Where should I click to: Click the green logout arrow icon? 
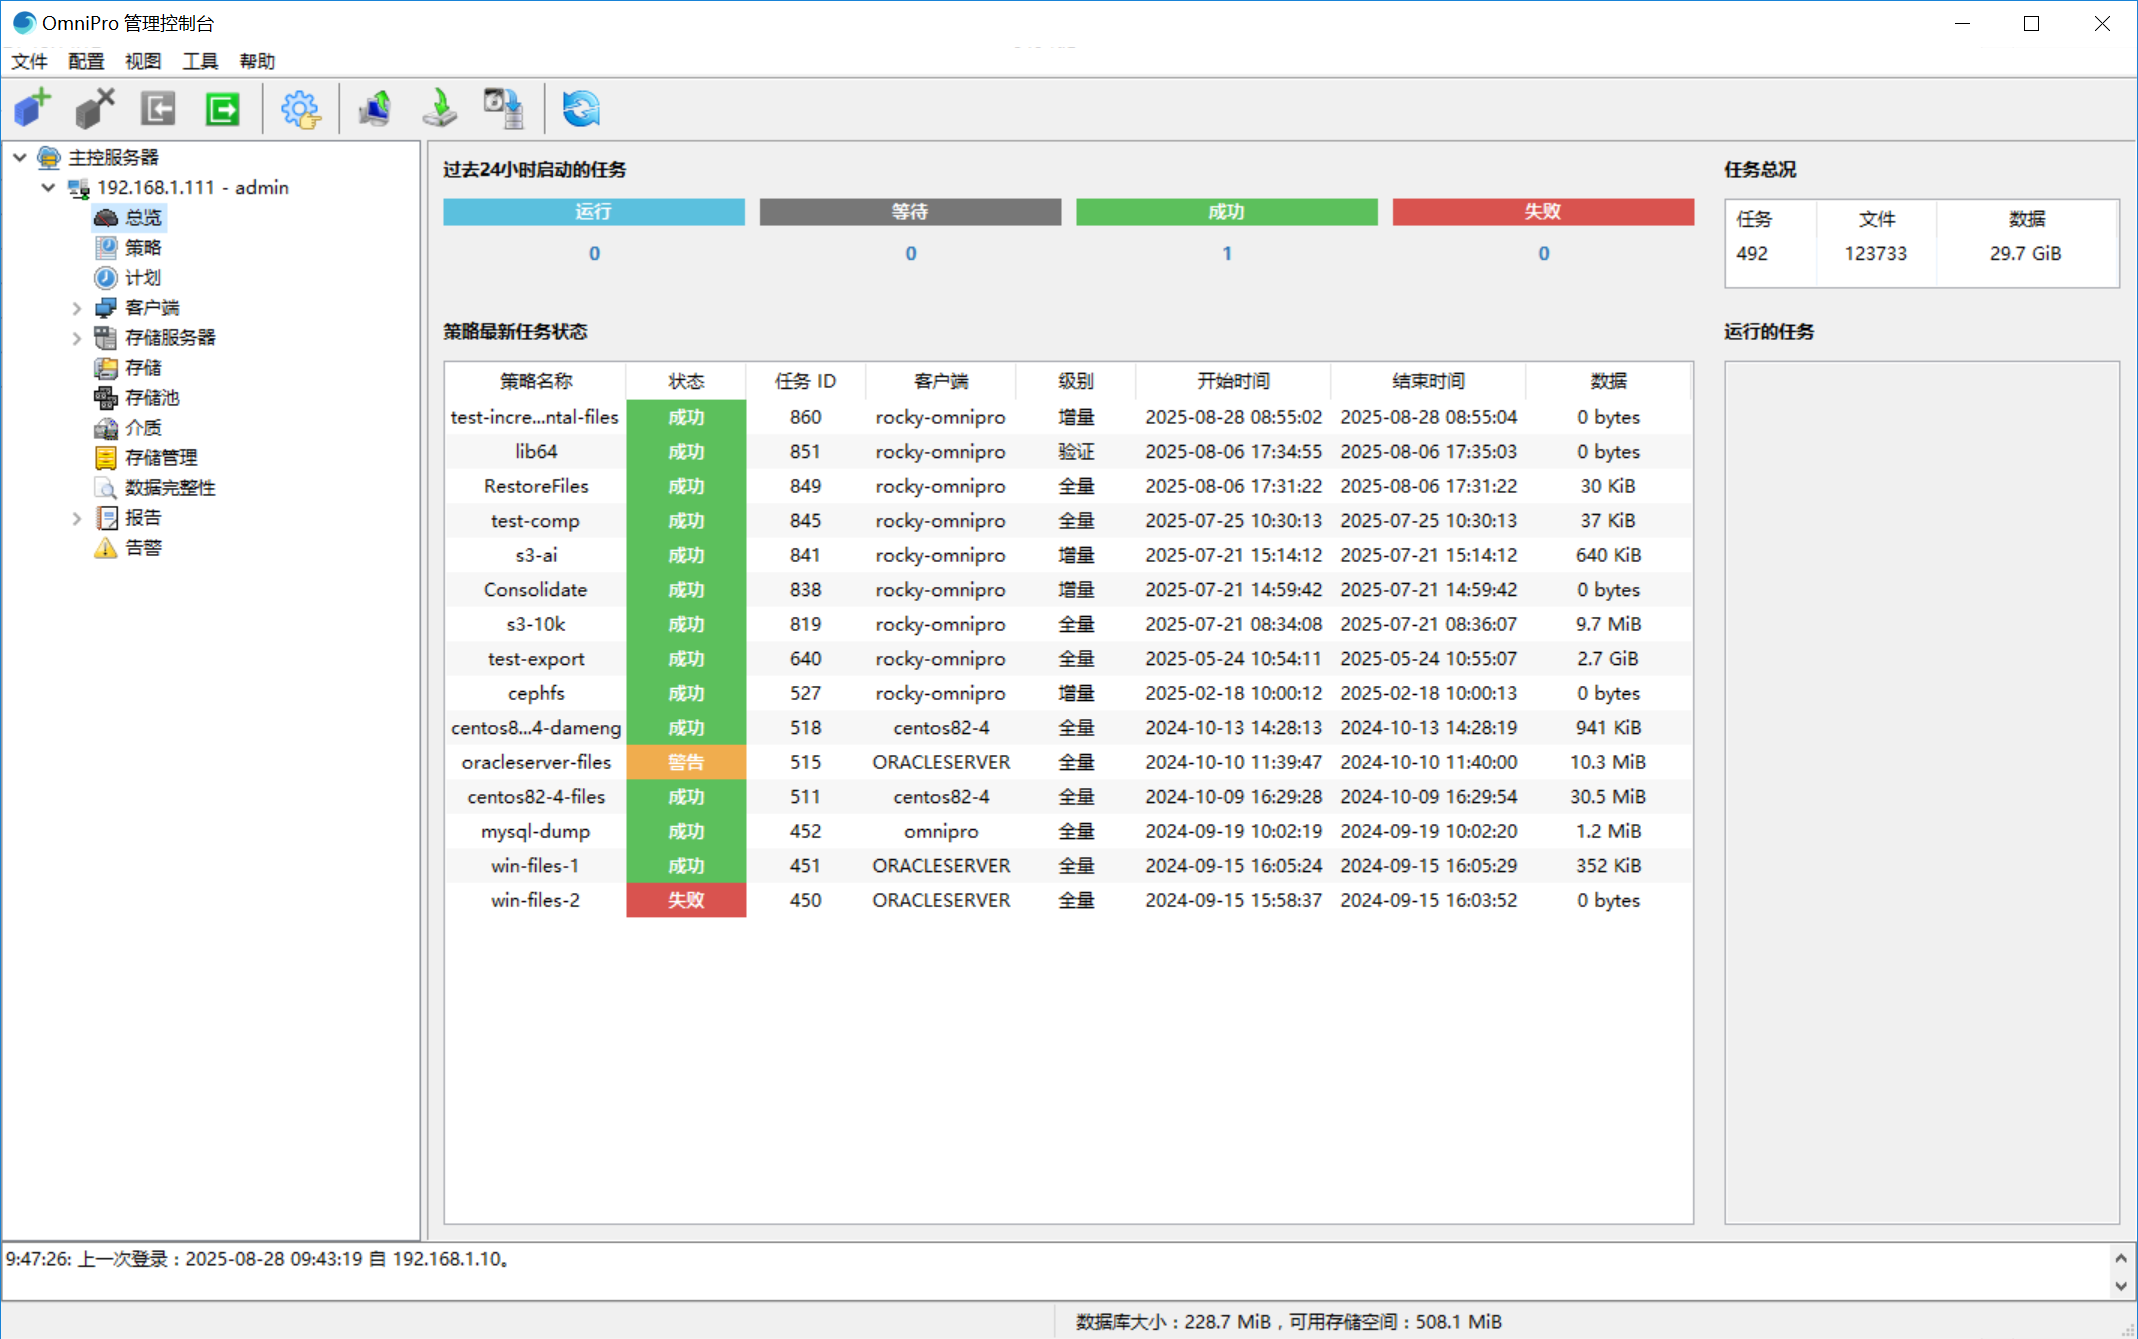pyautogui.click(x=222, y=108)
